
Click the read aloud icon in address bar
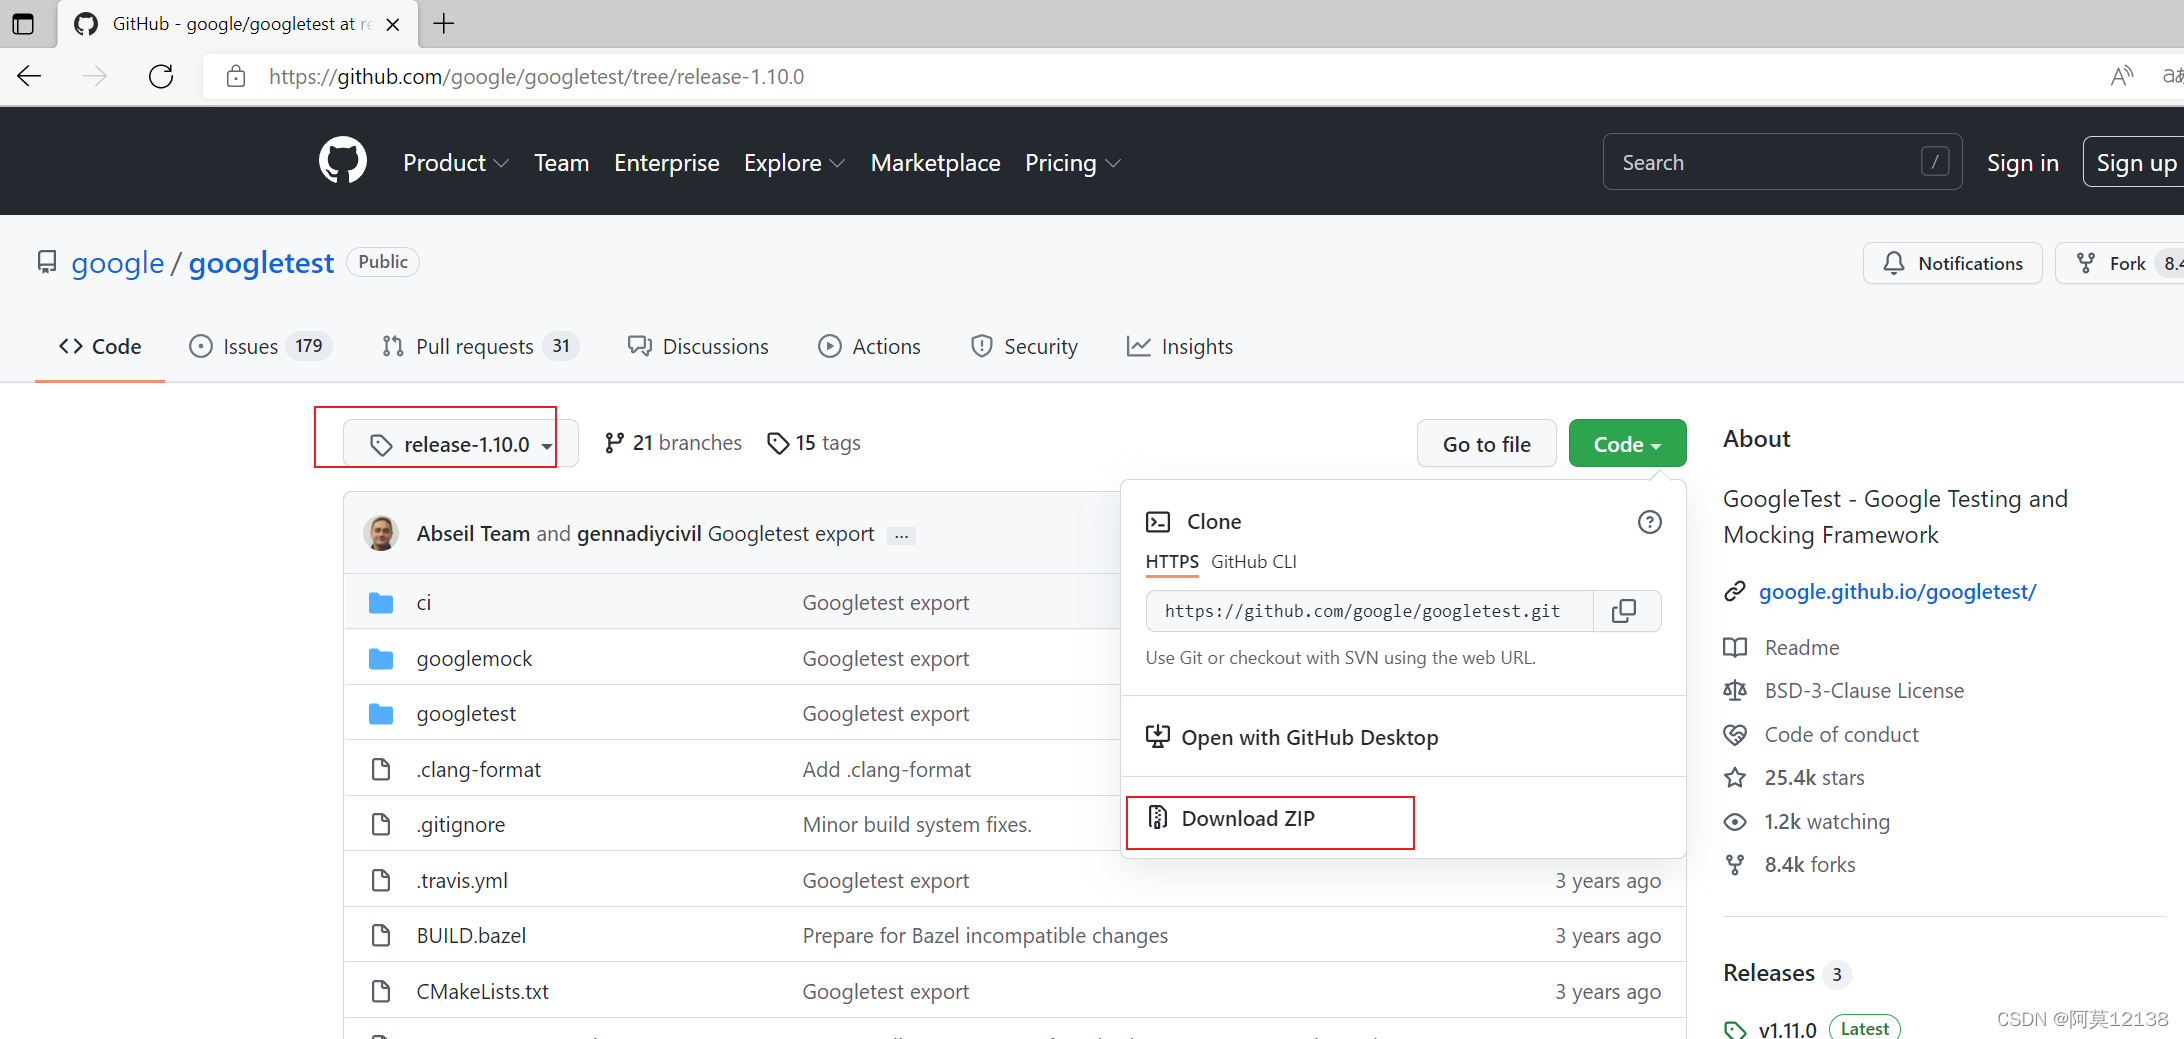point(2121,76)
